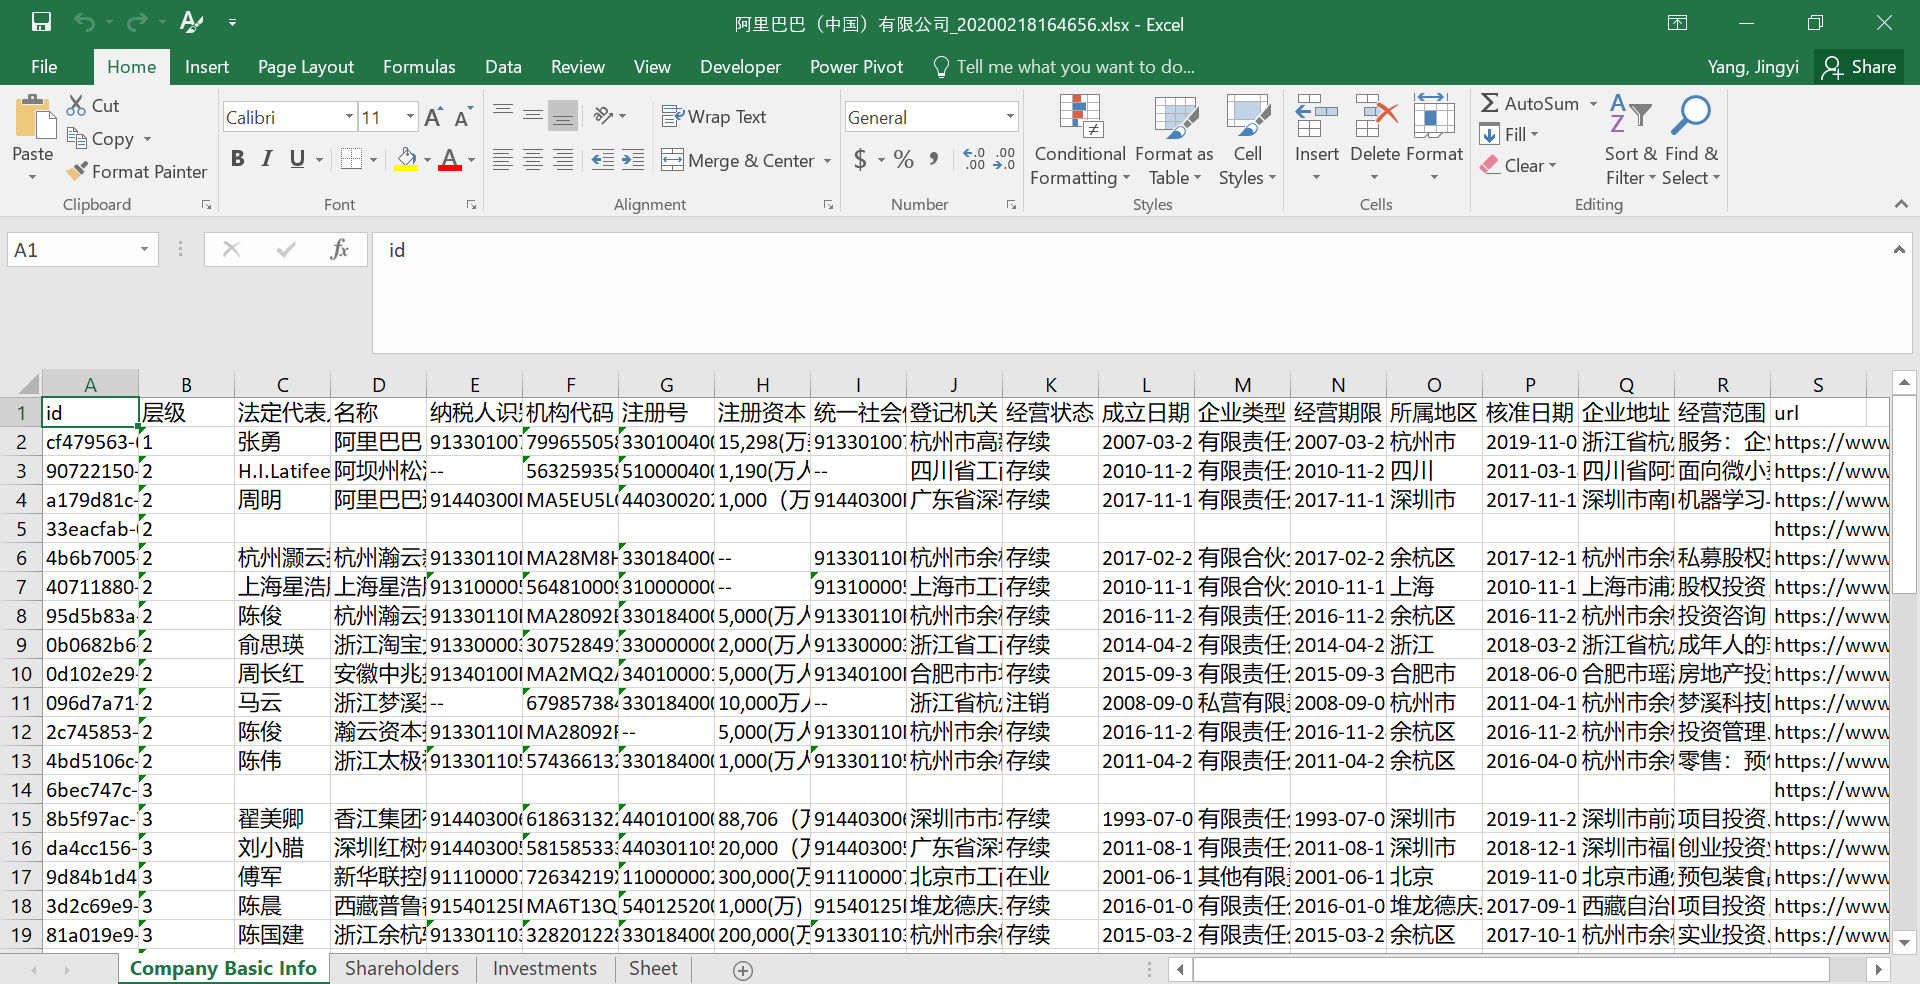Toggle Center horizontal alignment
The width and height of the screenshot is (1920, 984).
533,160
